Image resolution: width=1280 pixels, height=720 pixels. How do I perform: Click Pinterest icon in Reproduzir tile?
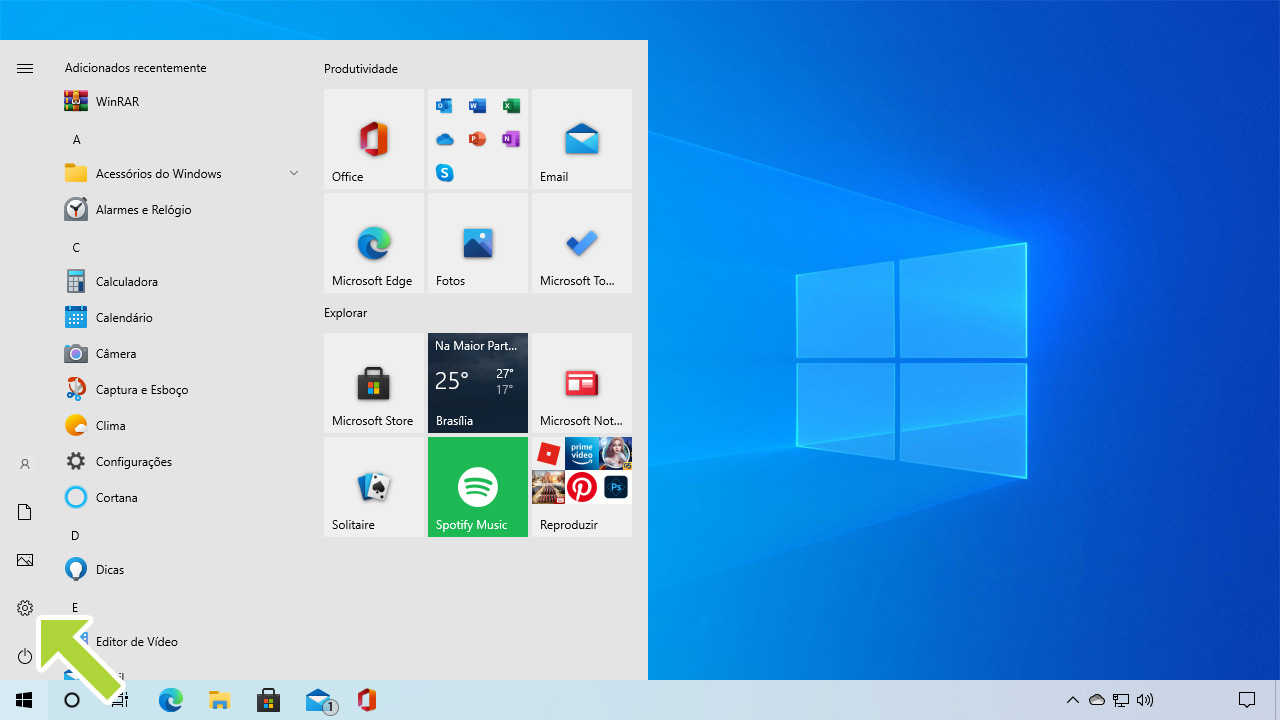click(x=582, y=487)
